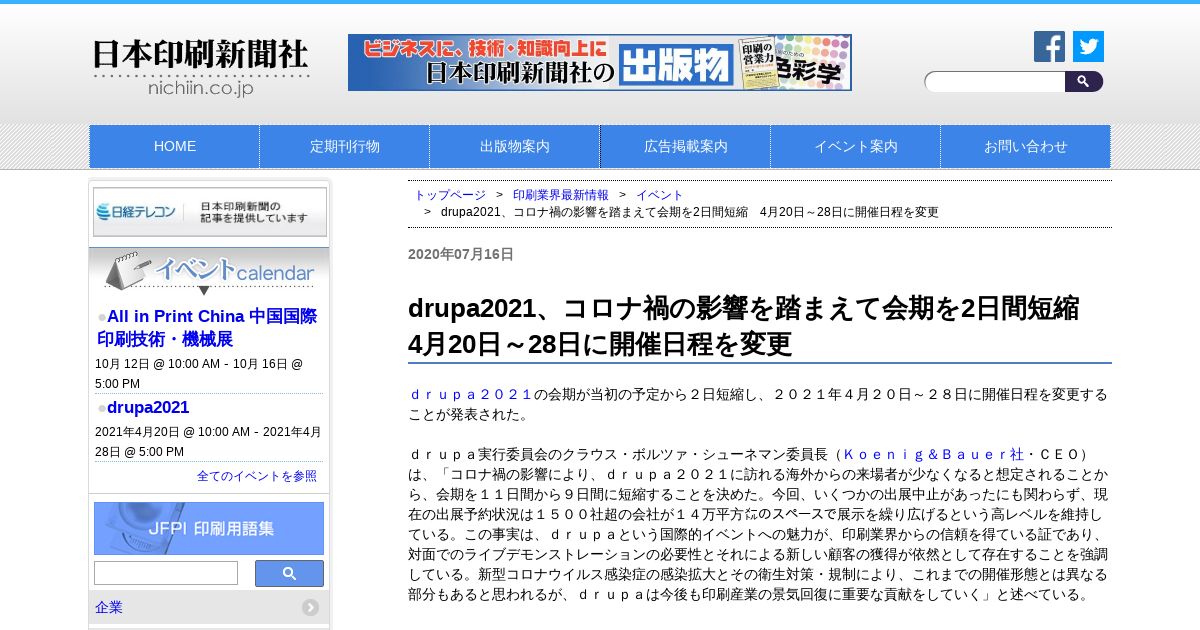This screenshot has width=1200, height=630.
Task: Follow 印刷業界最新情報 breadcrumb link
Action: point(561,195)
